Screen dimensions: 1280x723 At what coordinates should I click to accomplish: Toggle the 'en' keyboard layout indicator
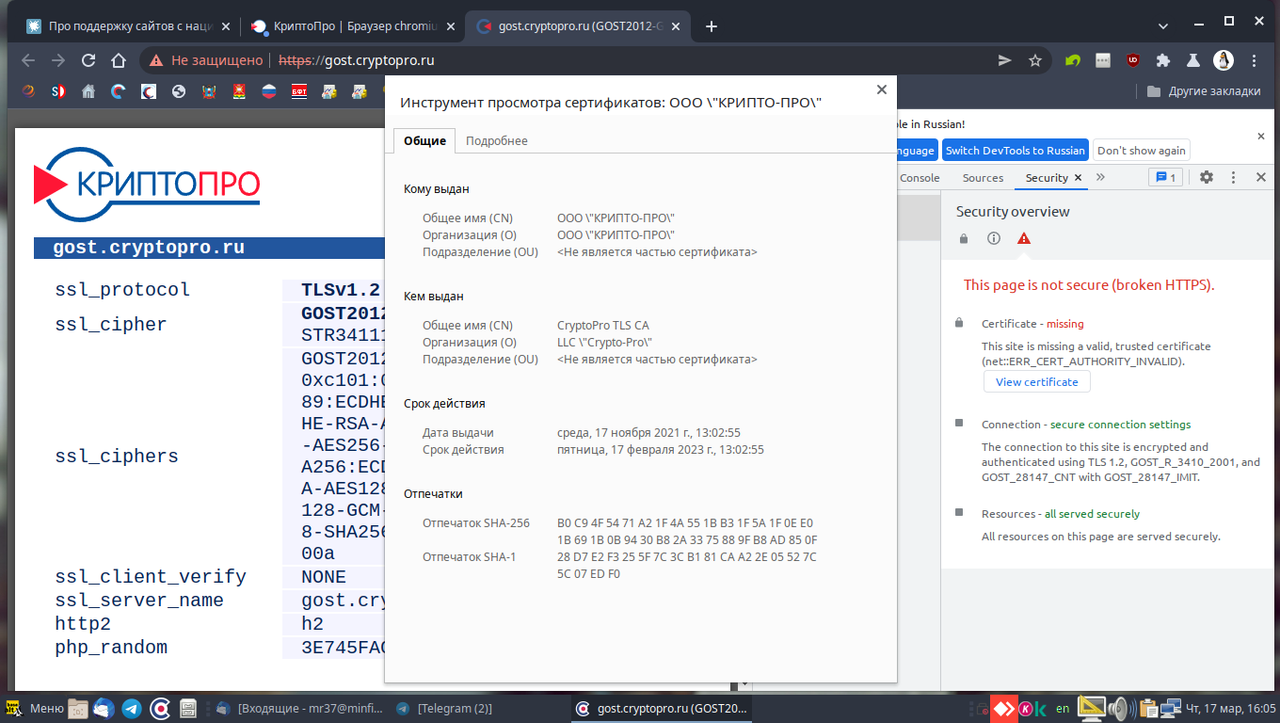(1063, 709)
